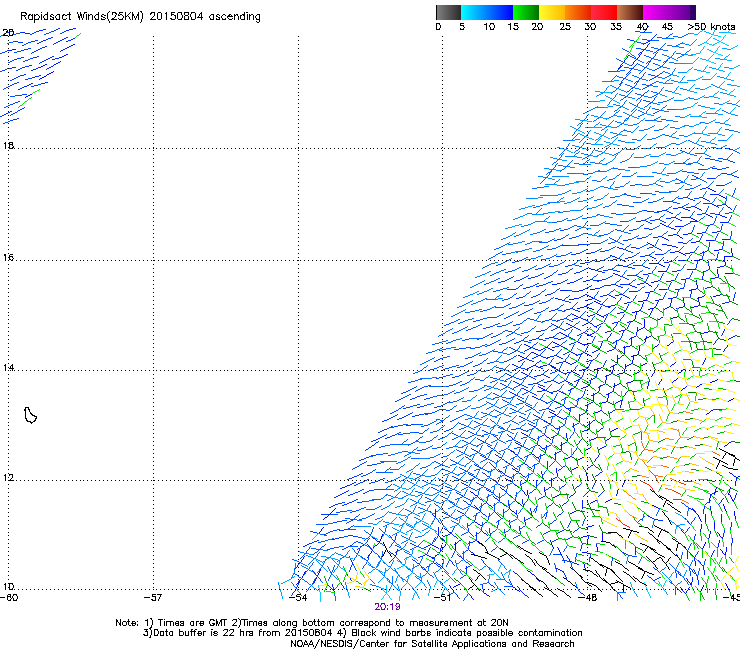Click the longitude axis label '-60'

pos(9,598)
